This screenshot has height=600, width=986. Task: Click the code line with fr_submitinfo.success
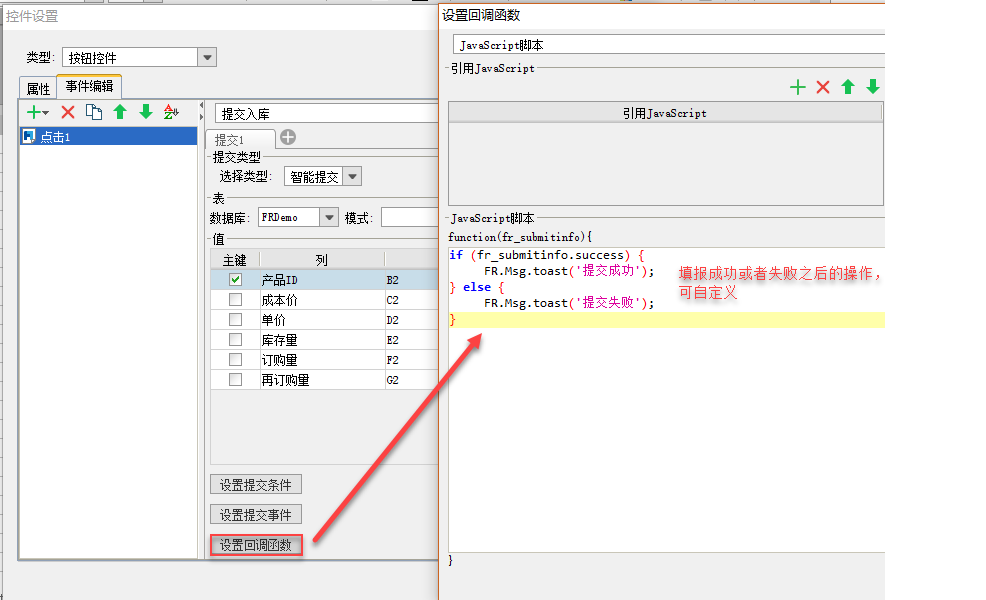[x=546, y=255]
